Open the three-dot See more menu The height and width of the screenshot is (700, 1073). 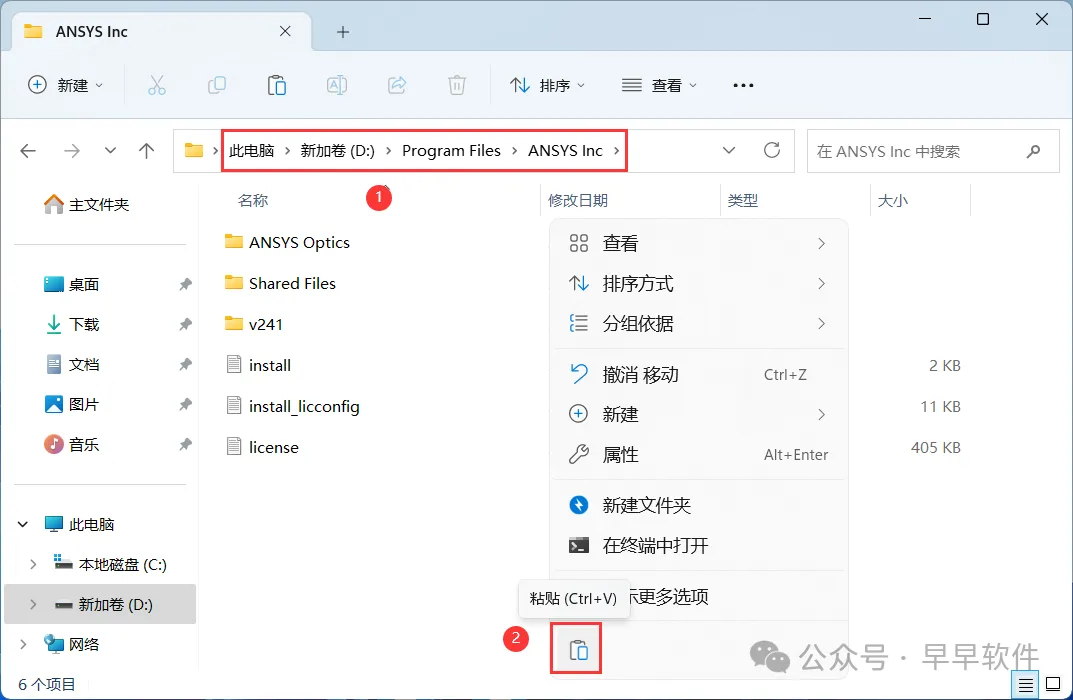tap(743, 86)
